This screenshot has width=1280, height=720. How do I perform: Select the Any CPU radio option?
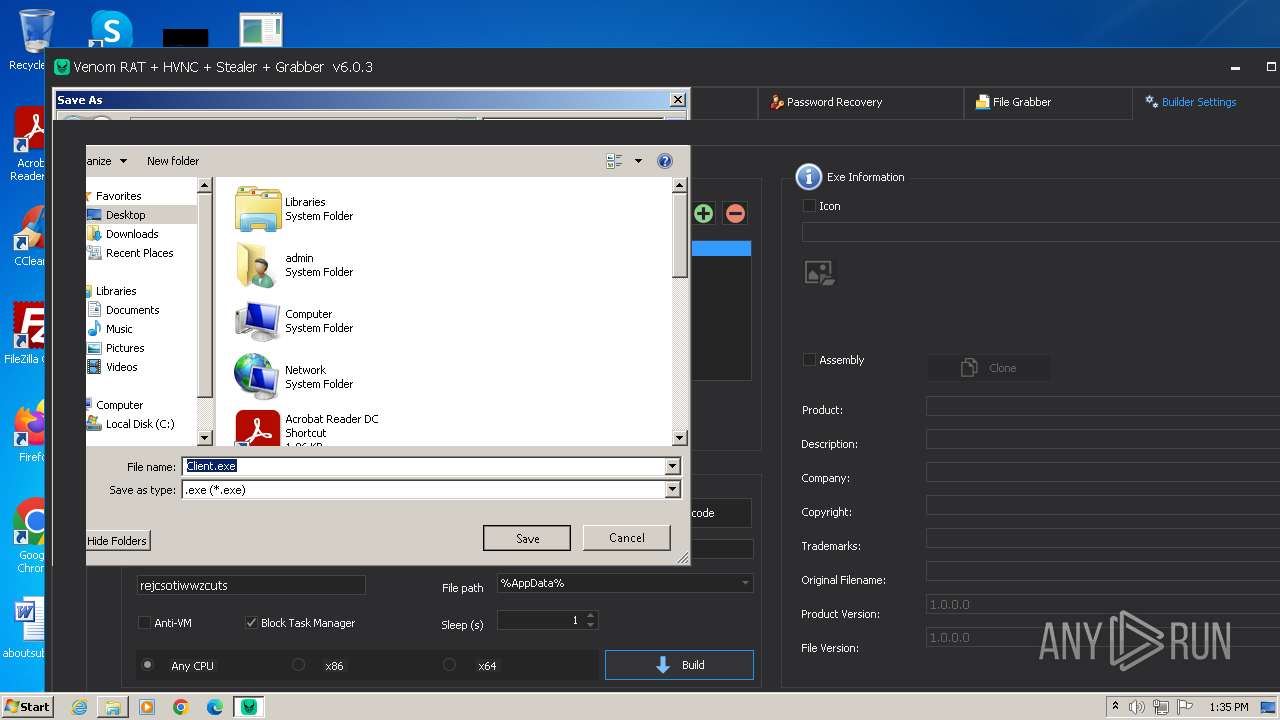148,665
